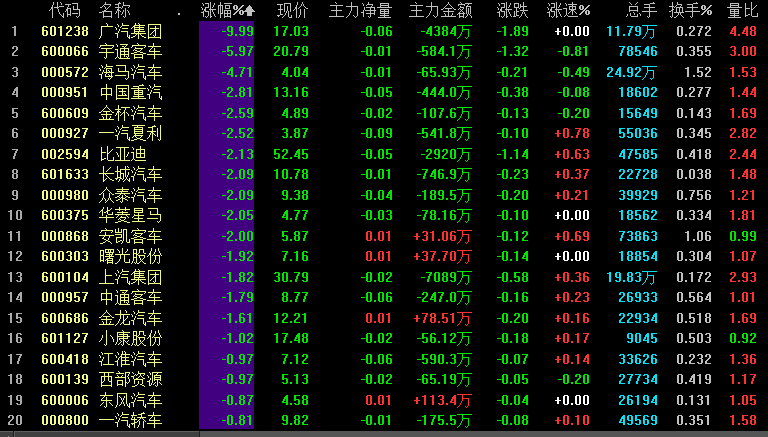The width and height of the screenshot is (768, 437).
Task: Select stock 众泰汽车
Action: point(130,195)
